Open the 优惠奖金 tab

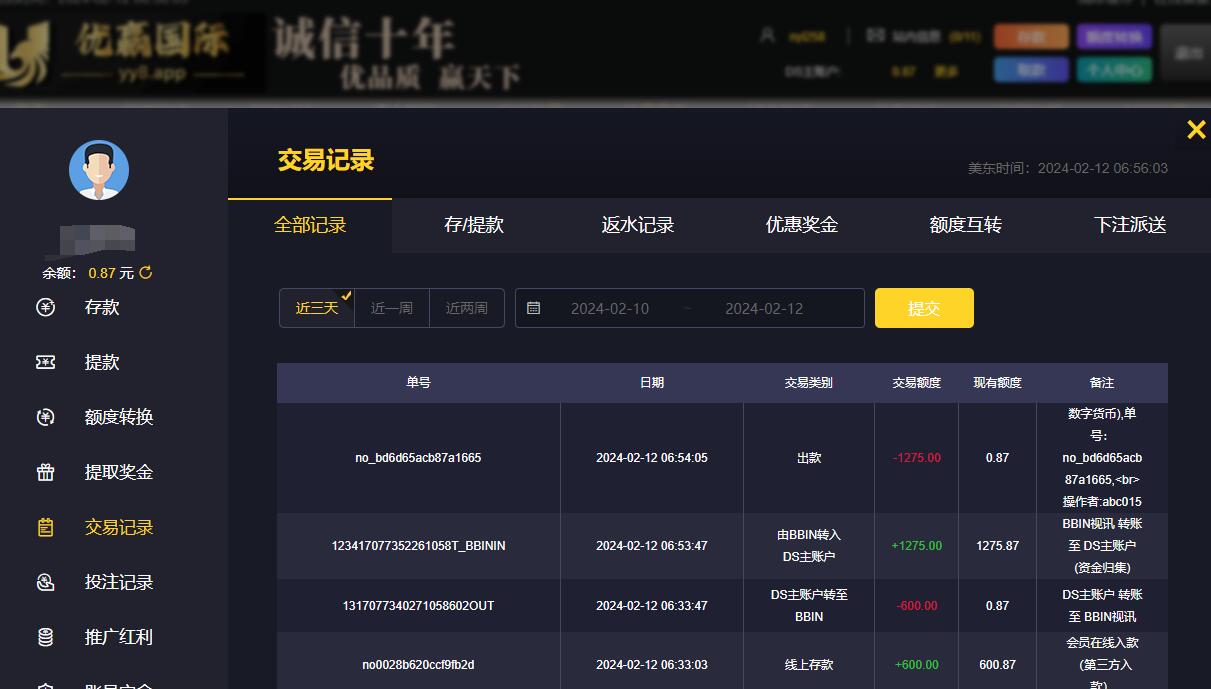pos(802,225)
